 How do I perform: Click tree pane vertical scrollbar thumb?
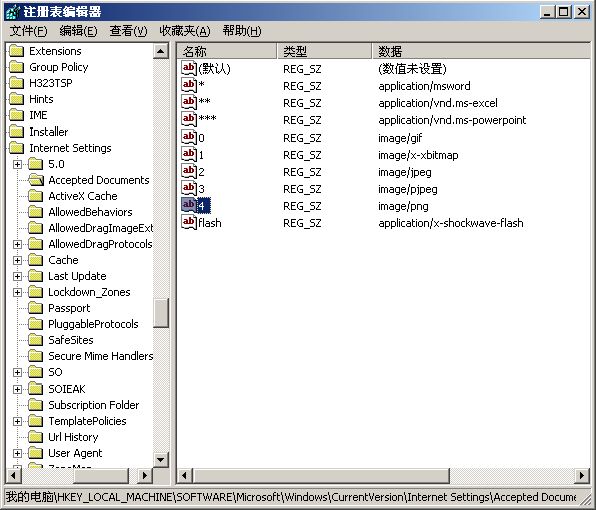pos(161,313)
